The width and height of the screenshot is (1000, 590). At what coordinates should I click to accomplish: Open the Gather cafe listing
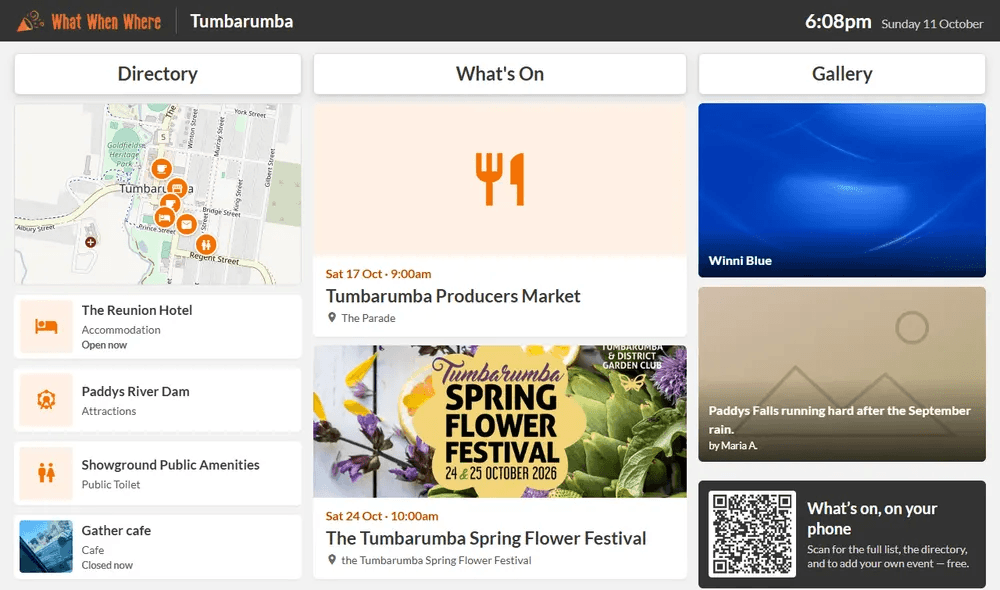pos(158,547)
